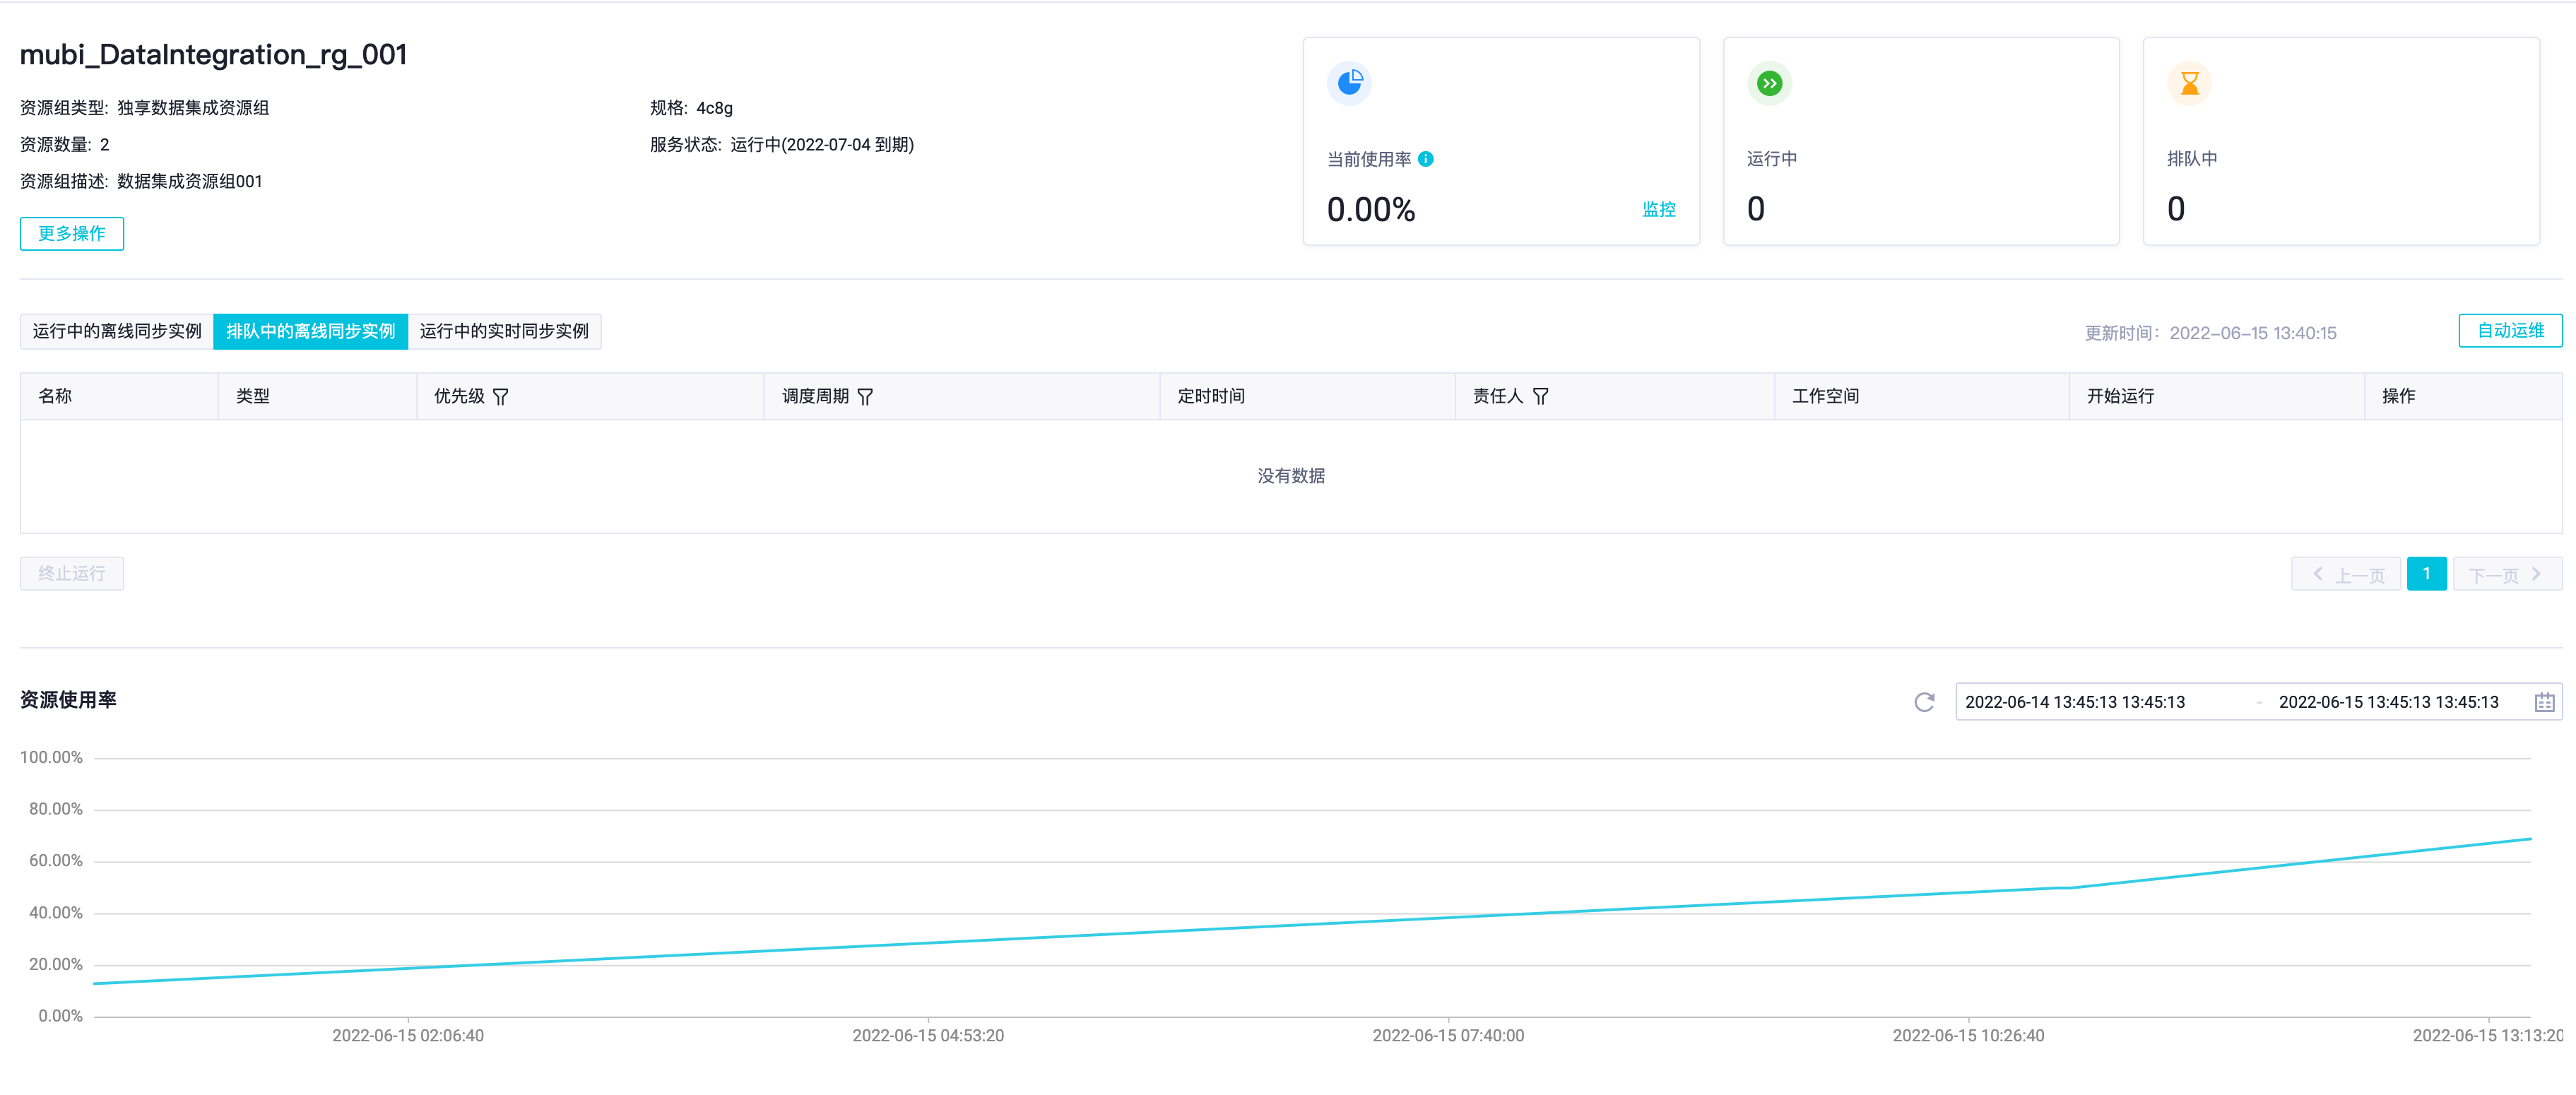Open the 监控 monitoring link
This screenshot has width=2576, height=1095.
[1658, 210]
